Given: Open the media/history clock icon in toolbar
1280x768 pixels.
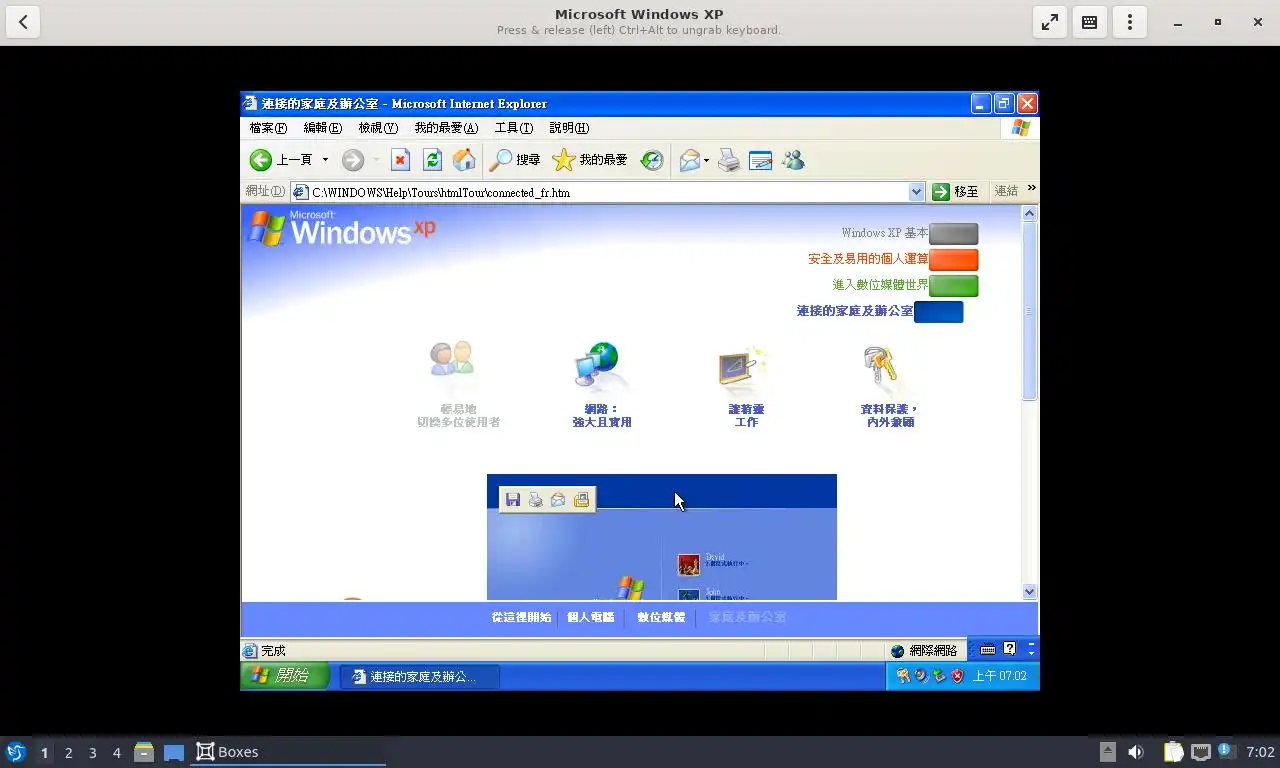Looking at the screenshot, I should click(652, 160).
